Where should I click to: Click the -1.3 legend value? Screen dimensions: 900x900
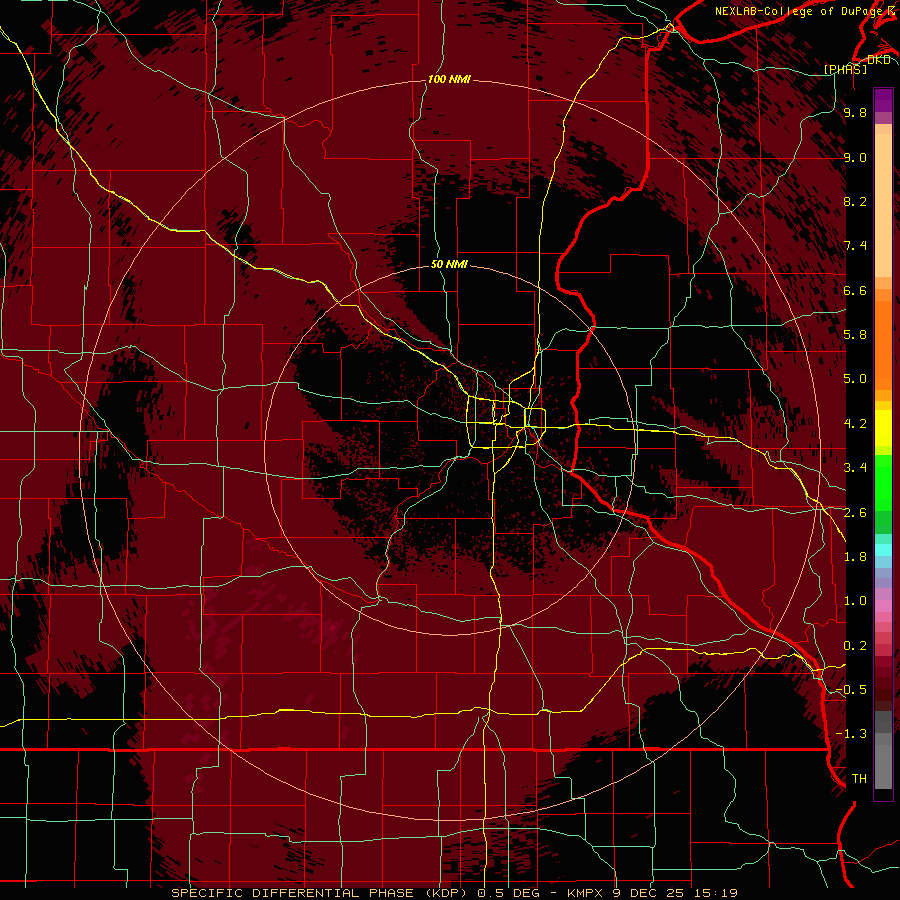852,734
